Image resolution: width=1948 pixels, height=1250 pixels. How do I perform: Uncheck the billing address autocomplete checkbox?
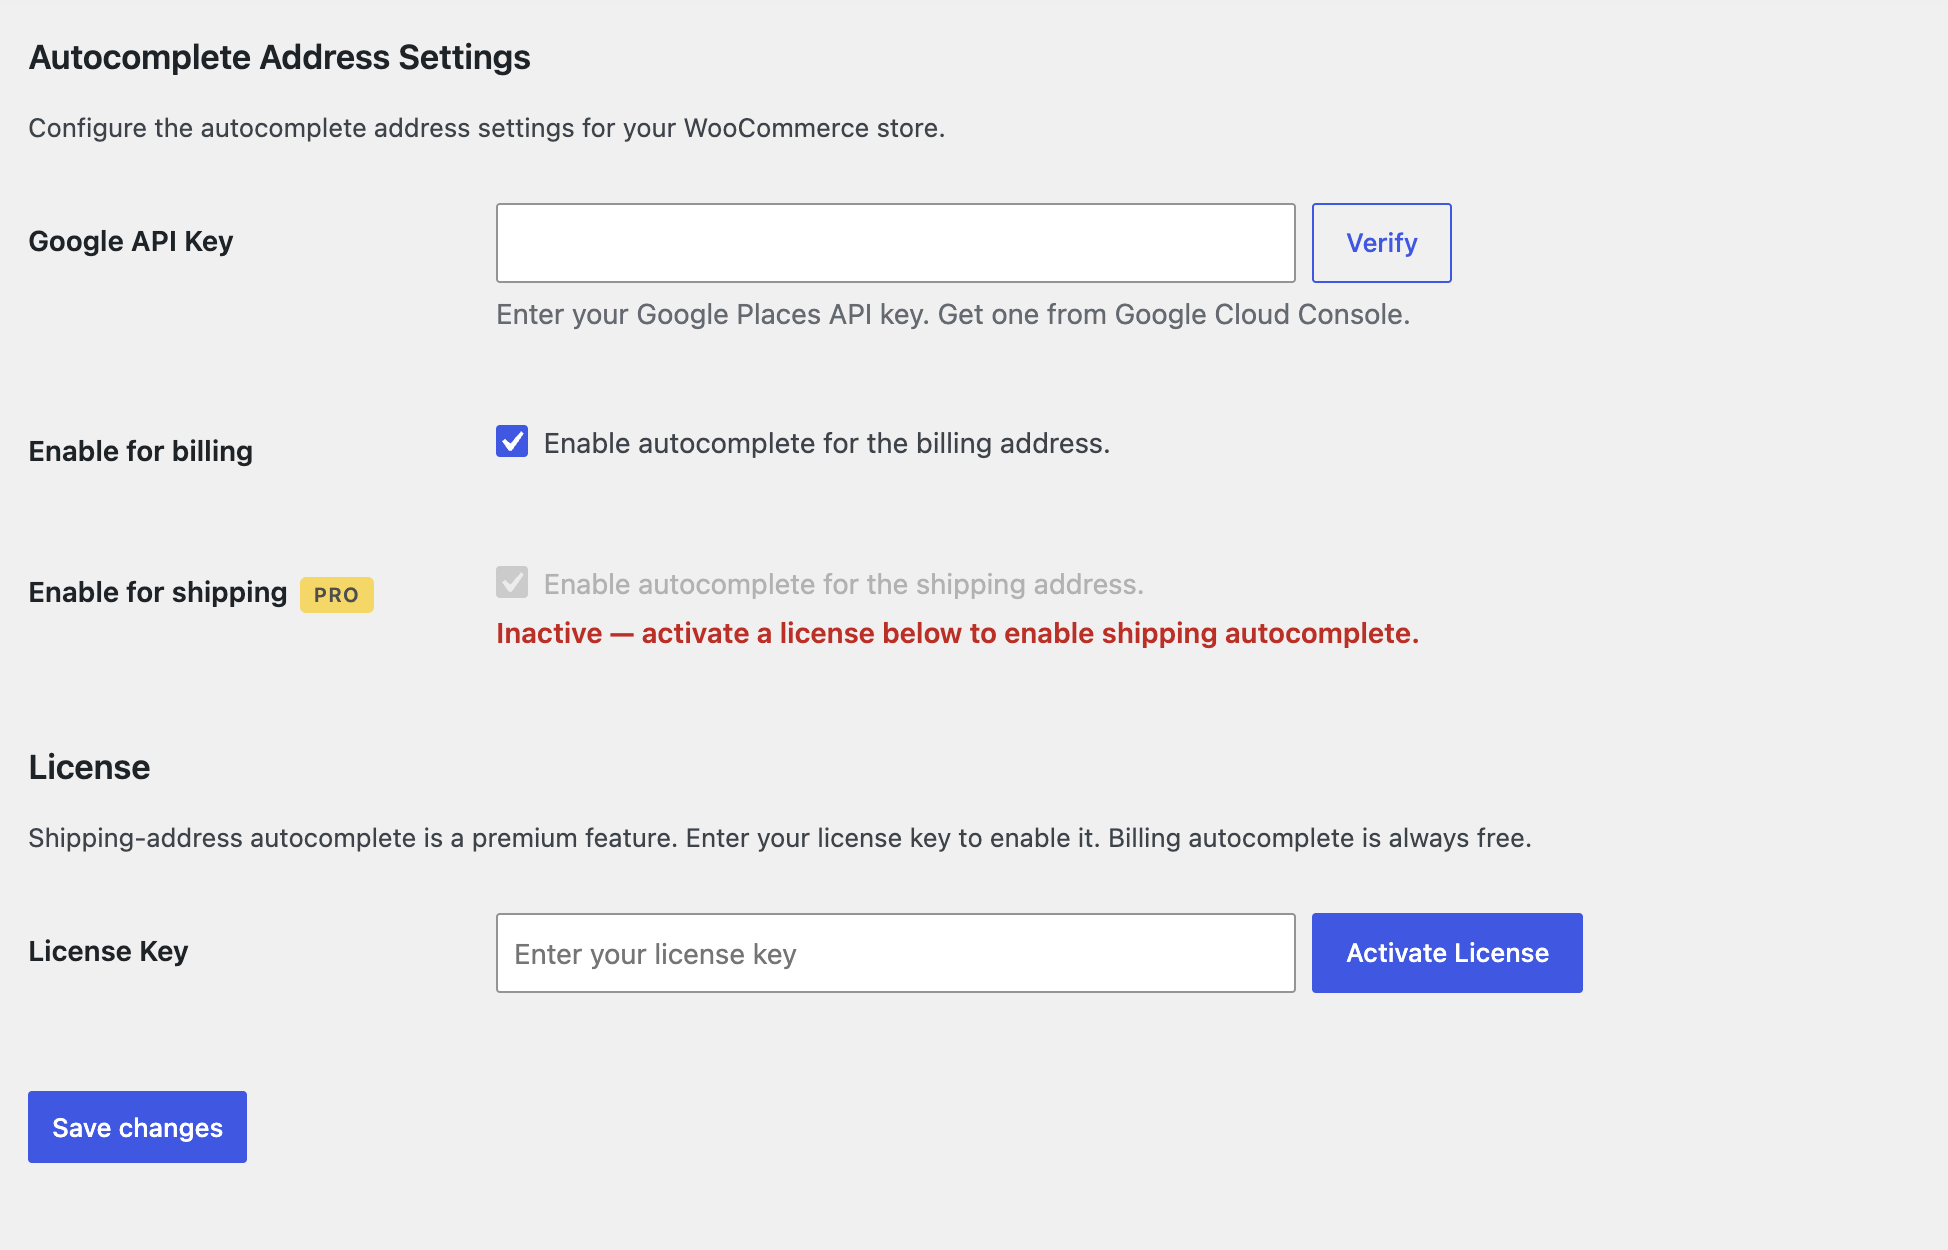coord(512,441)
